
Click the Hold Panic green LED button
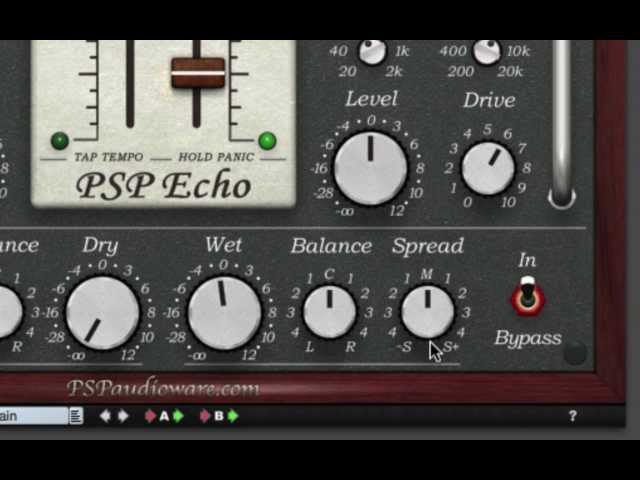pos(267,141)
